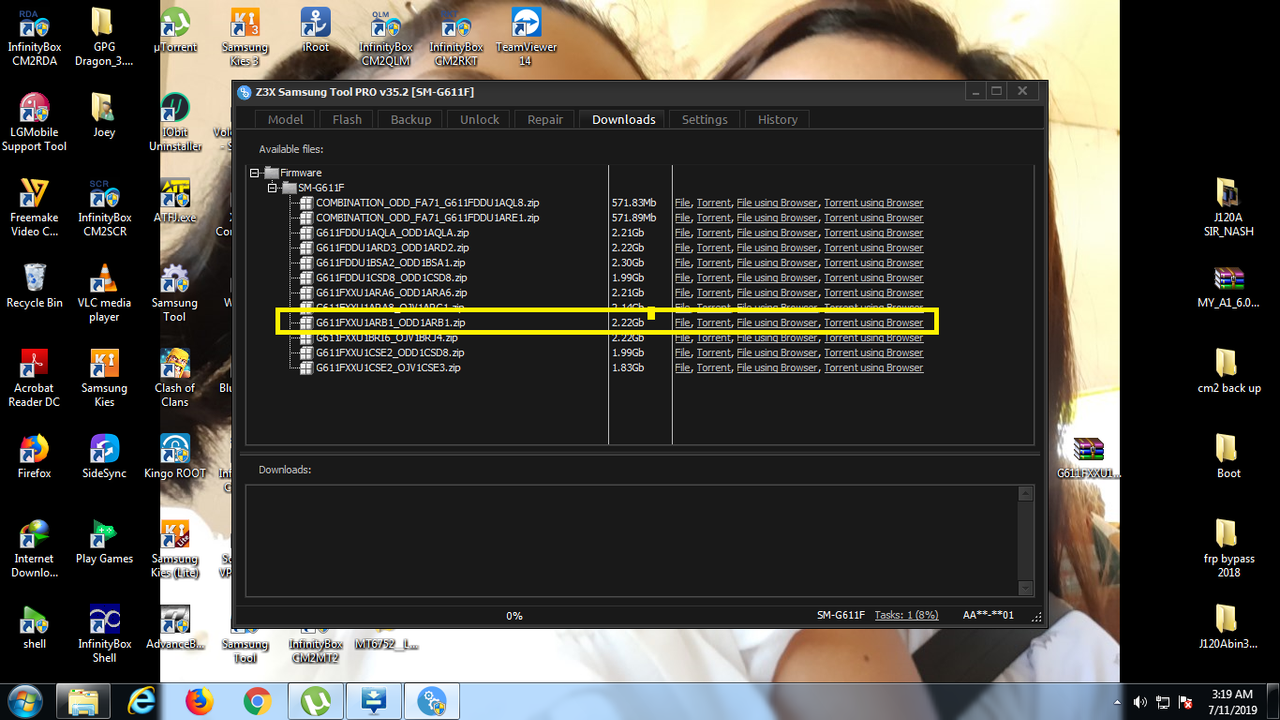Click File link for COMBINATION_ODD_FA71_G611FDDU1AQL8.zip

[682, 203]
